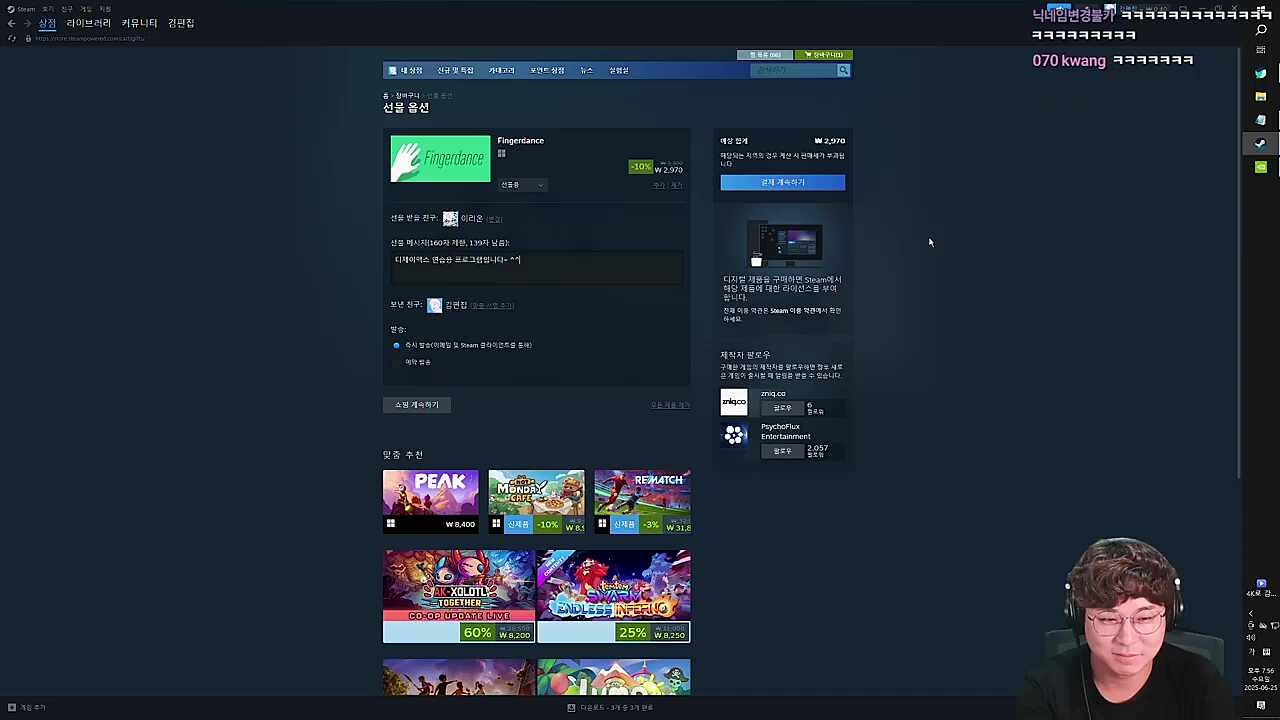The width and height of the screenshot is (1280, 720).
Task: Open the 뉴스 store menu item
Action: (587, 70)
